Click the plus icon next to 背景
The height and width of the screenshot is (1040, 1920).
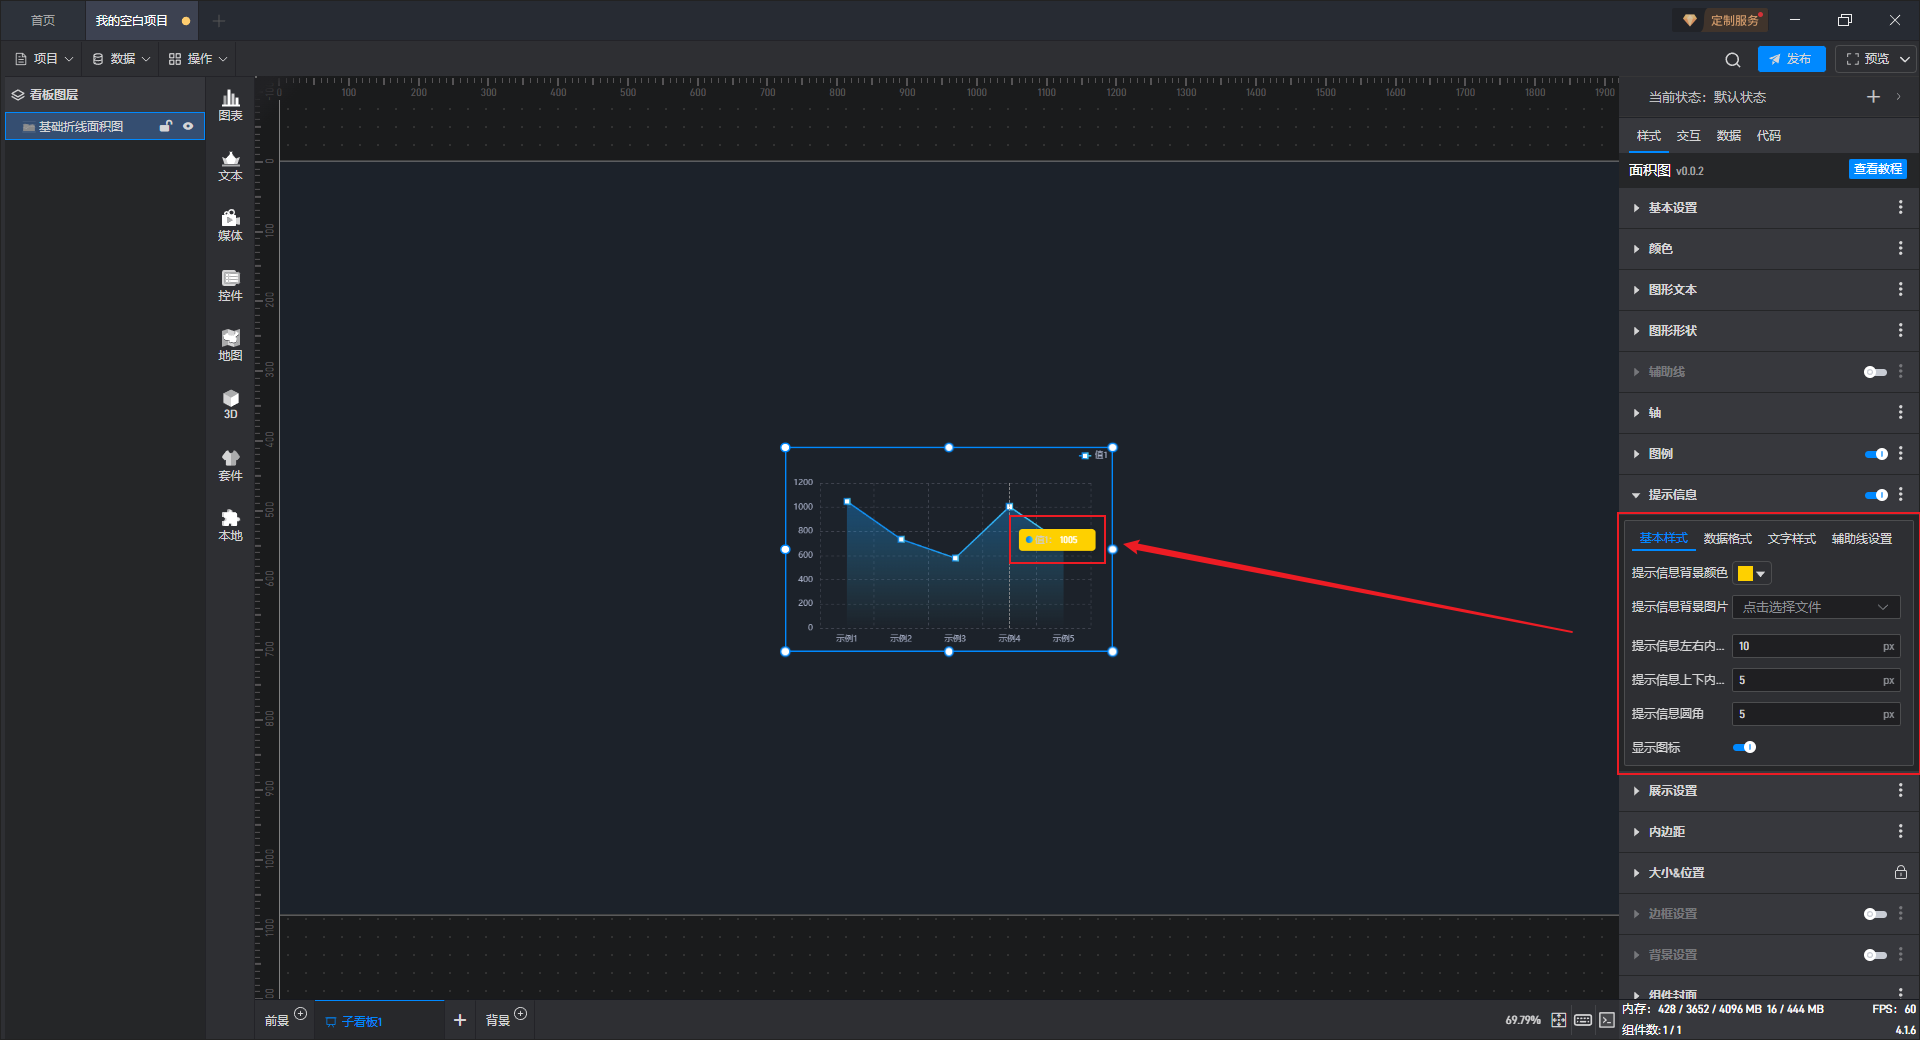click(520, 1014)
